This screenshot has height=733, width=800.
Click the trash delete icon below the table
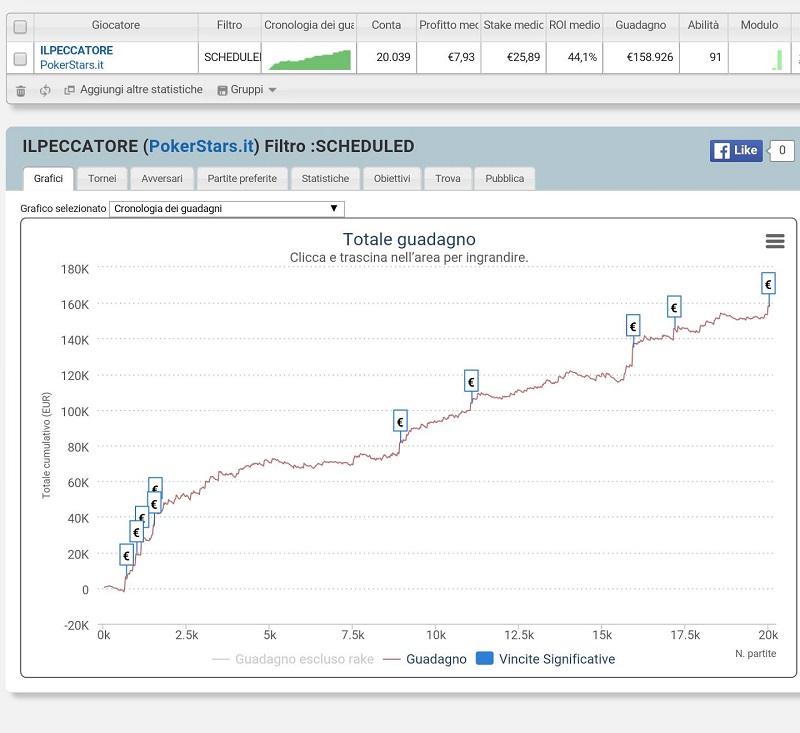[20, 91]
